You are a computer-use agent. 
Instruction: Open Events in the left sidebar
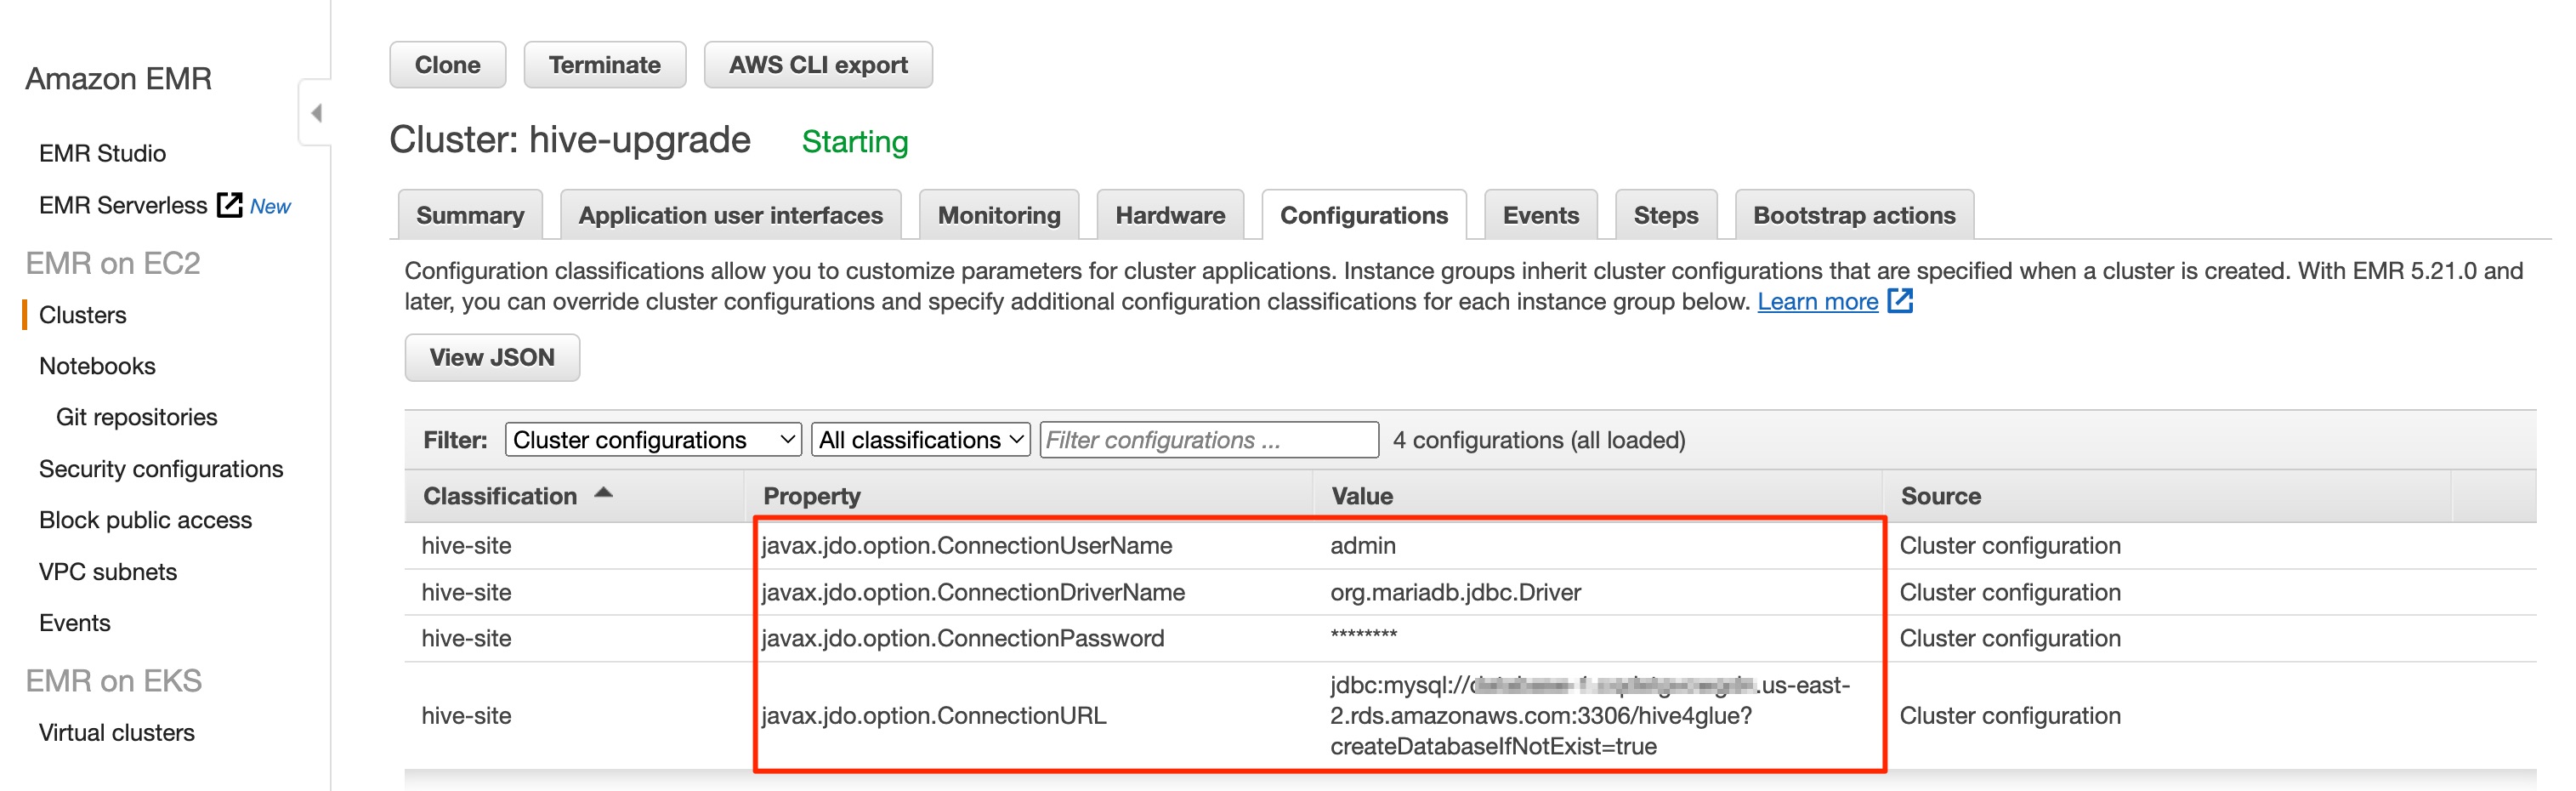pyautogui.click(x=75, y=623)
